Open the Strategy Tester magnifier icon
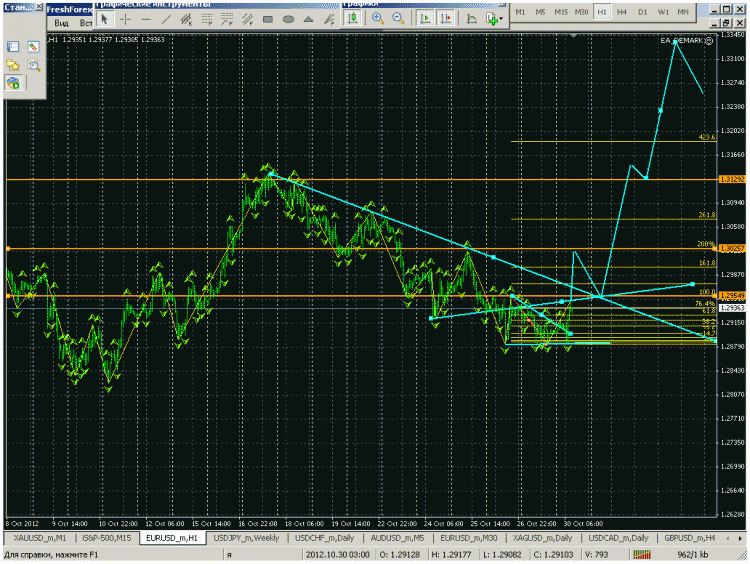 (x=33, y=65)
